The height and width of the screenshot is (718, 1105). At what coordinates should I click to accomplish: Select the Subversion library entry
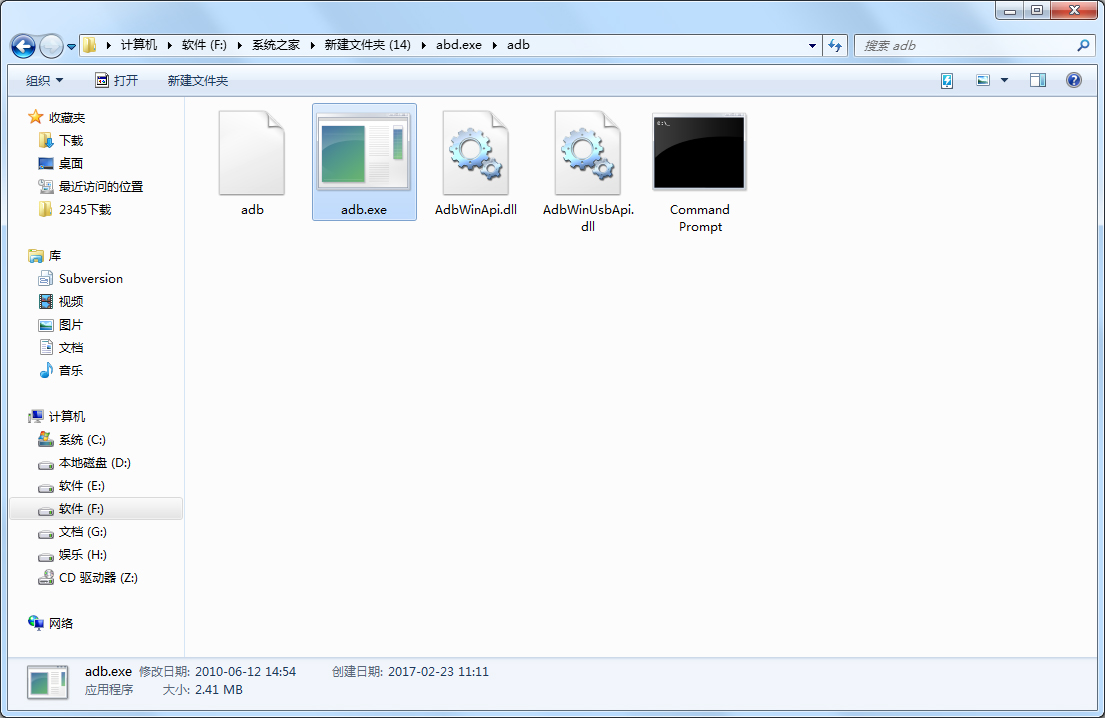pyautogui.click(x=90, y=278)
